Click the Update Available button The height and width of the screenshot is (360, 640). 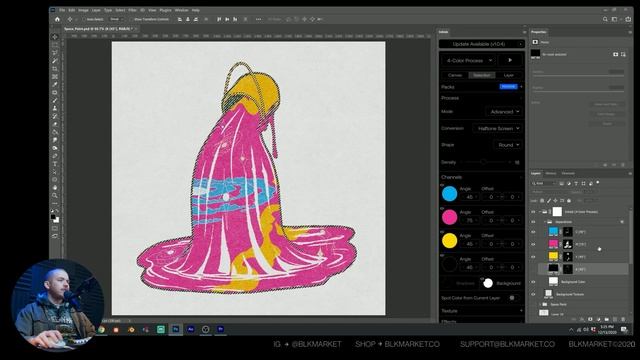coord(482,44)
